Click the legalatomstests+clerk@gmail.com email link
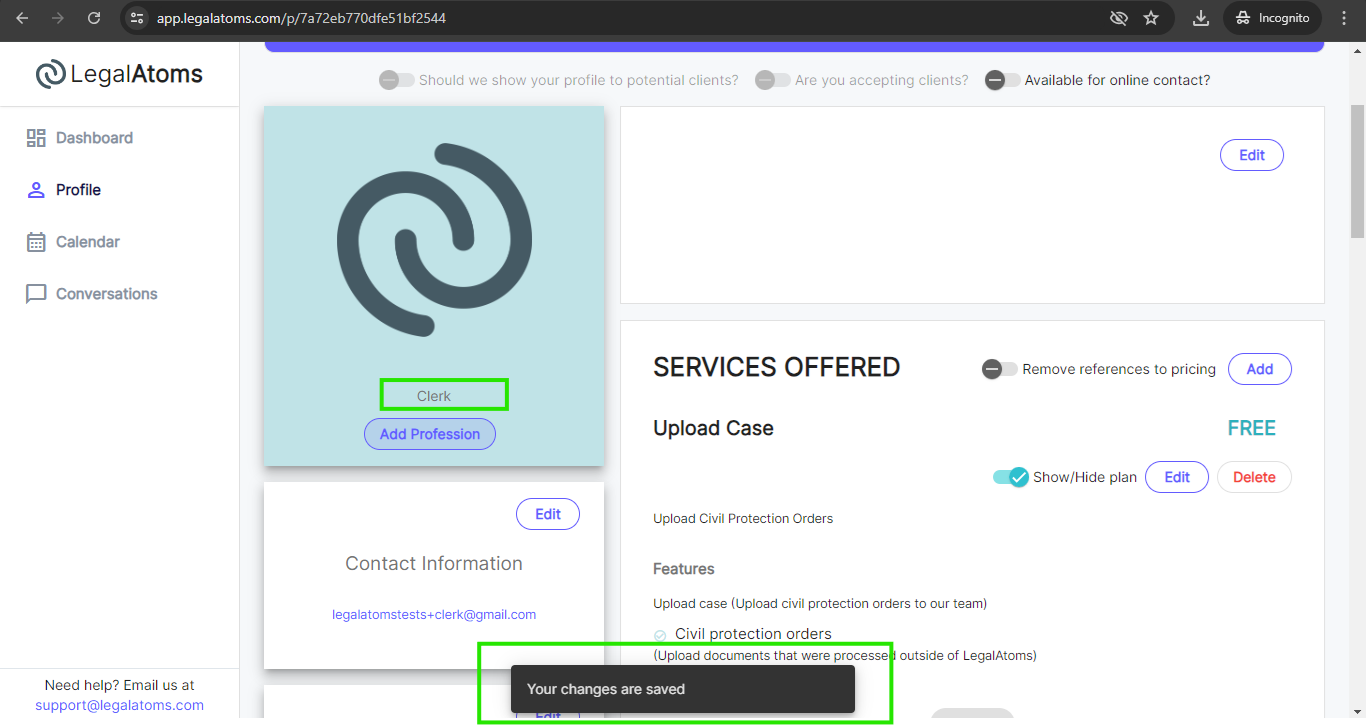The image size is (1366, 725). click(434, 615)
